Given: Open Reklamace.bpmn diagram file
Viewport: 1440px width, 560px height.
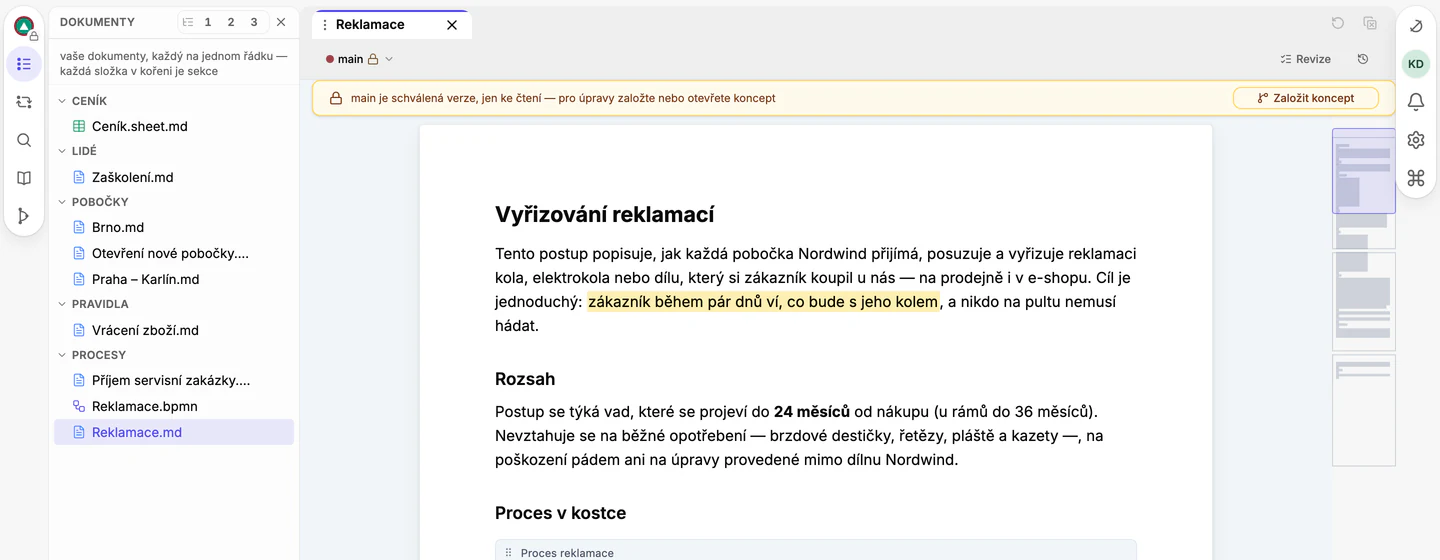Looking at the screenshot, I should (174, 406).
